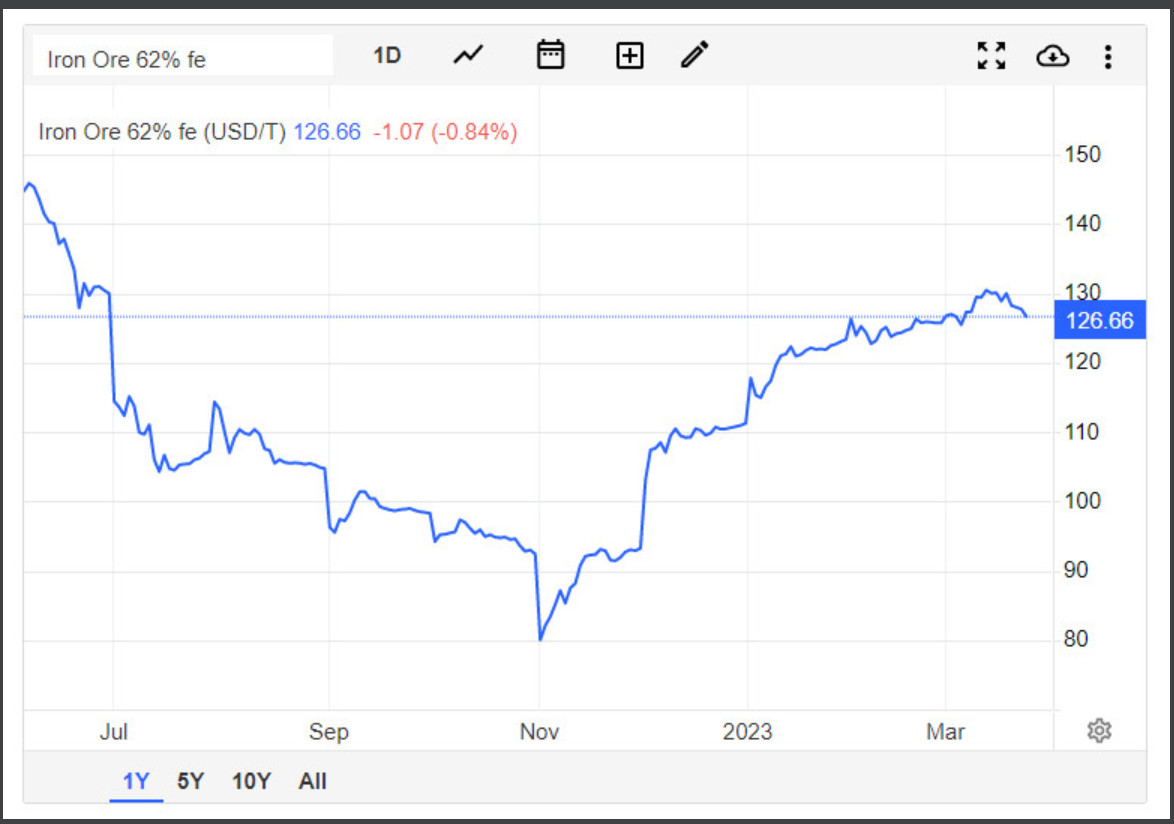Switch to the 10Y time range
The width and height of the screenshot is (1174, 824).
coord(252,781)
